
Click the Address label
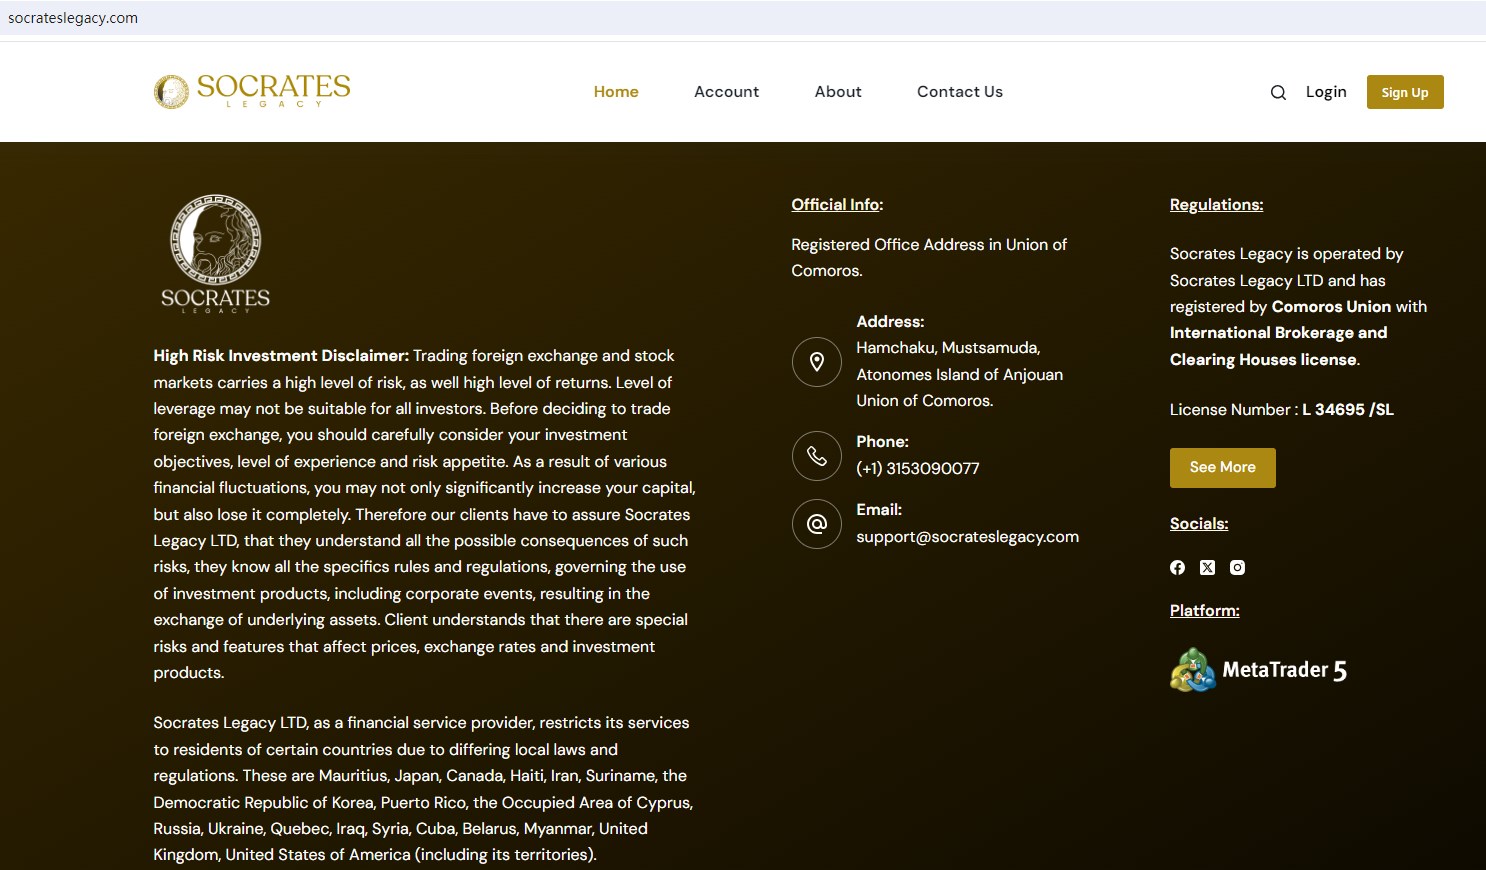pos(890,322)
